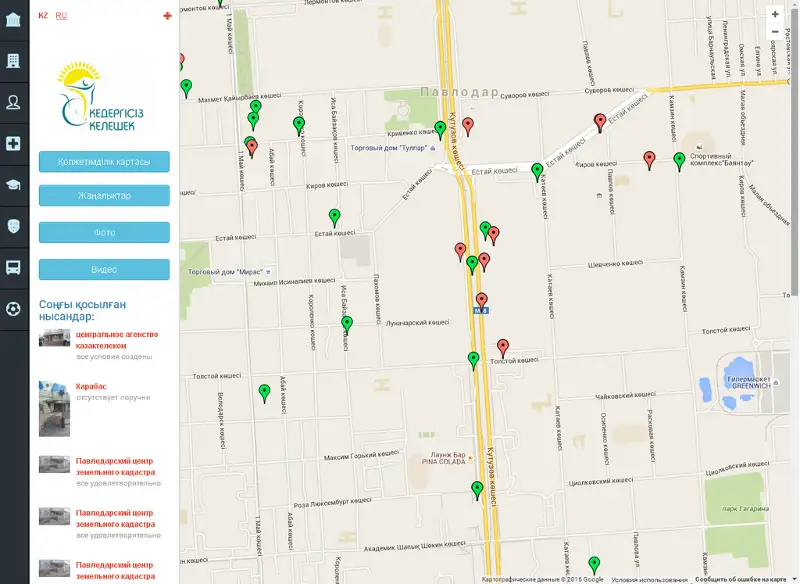Open the office building category icon
This screenshot has height=584, width=800.
pos(14,61)
